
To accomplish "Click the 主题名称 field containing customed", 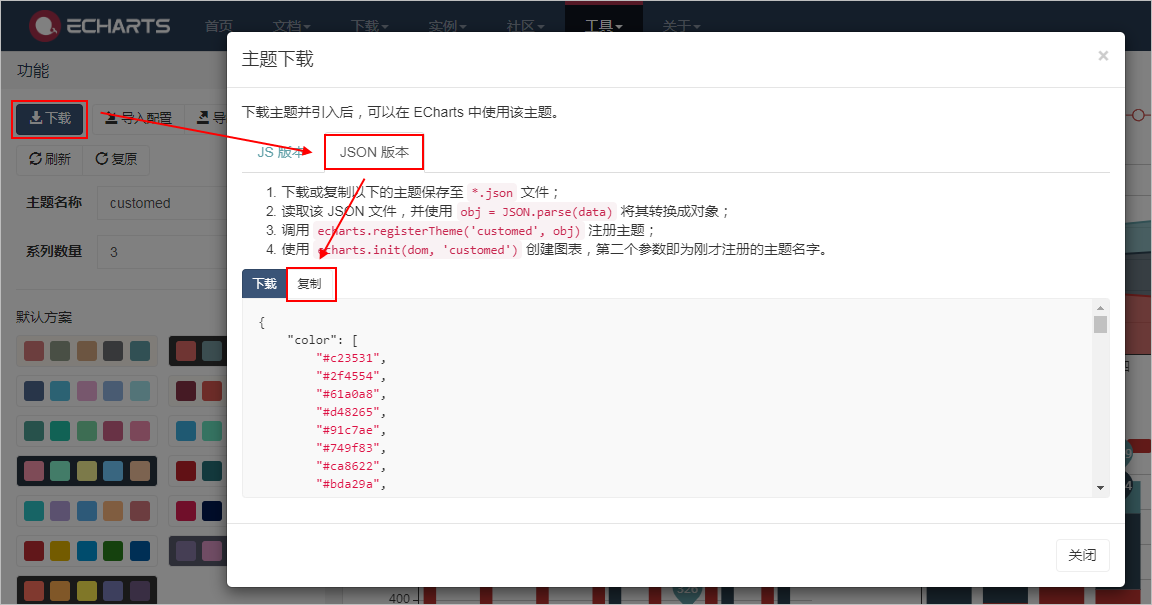I will [162, 204].
